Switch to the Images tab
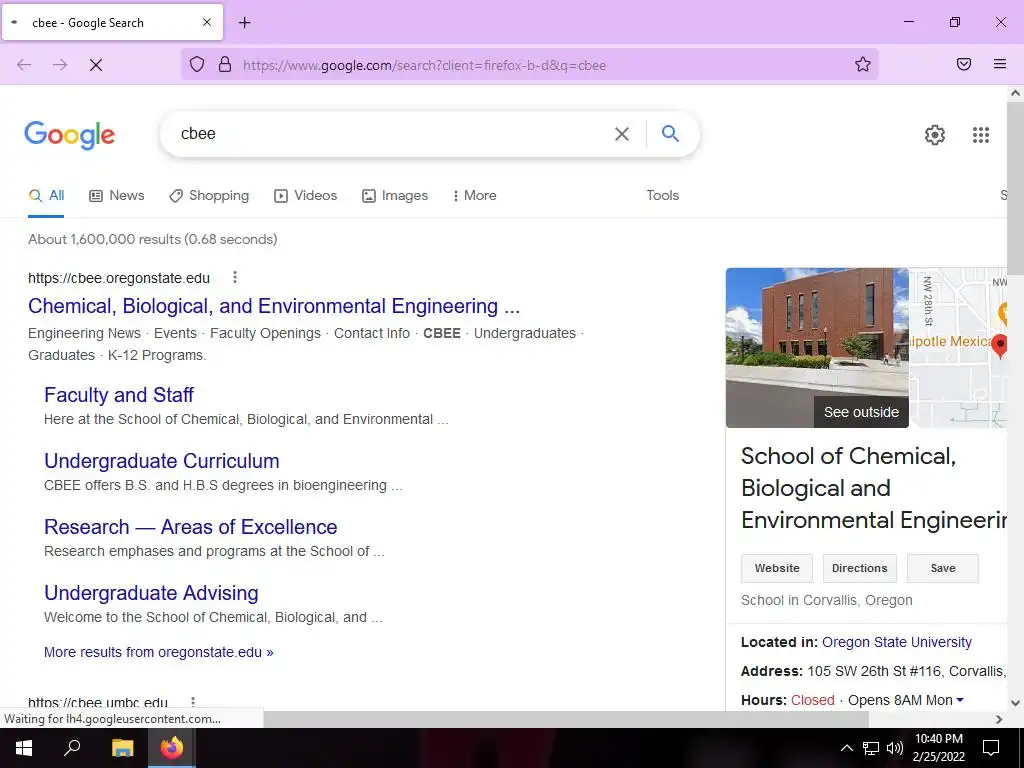Image resolution: width=1024 pixels, height=768 pixels. tap(395, 195)
